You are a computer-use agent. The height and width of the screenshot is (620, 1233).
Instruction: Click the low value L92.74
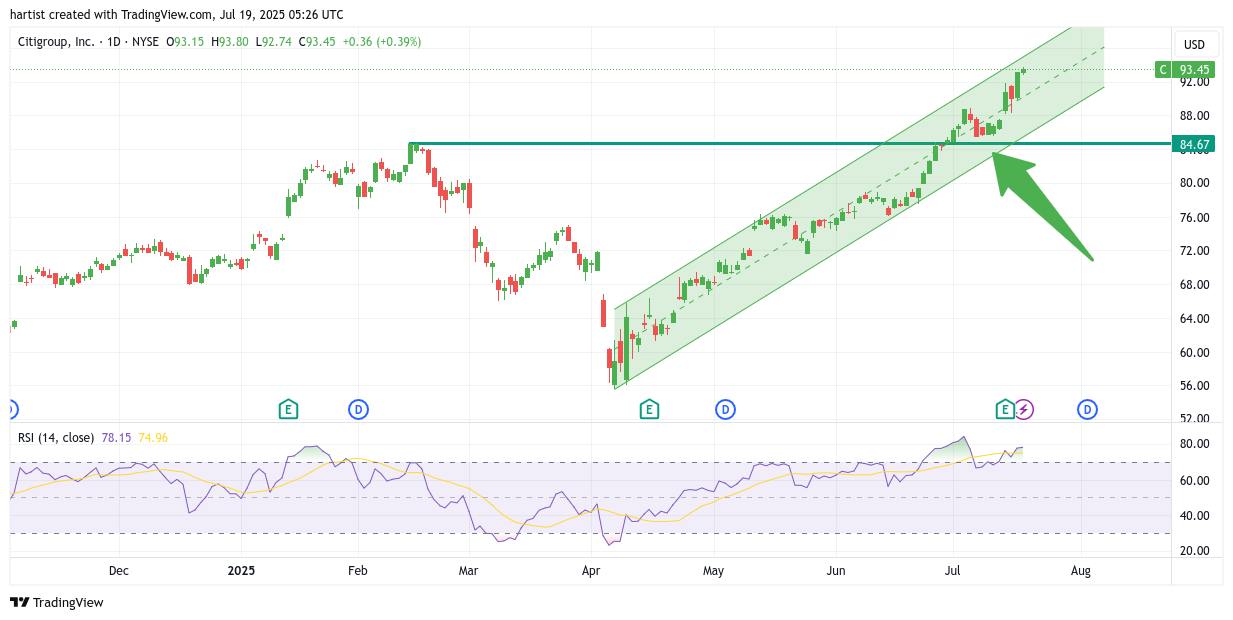click(x=273, y=42)
